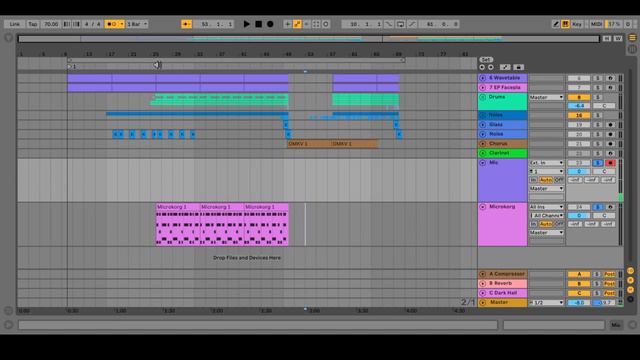640x360 pixels.
Task: Open Microkorg All Ins input dropdown
Action: pos(546,207)
